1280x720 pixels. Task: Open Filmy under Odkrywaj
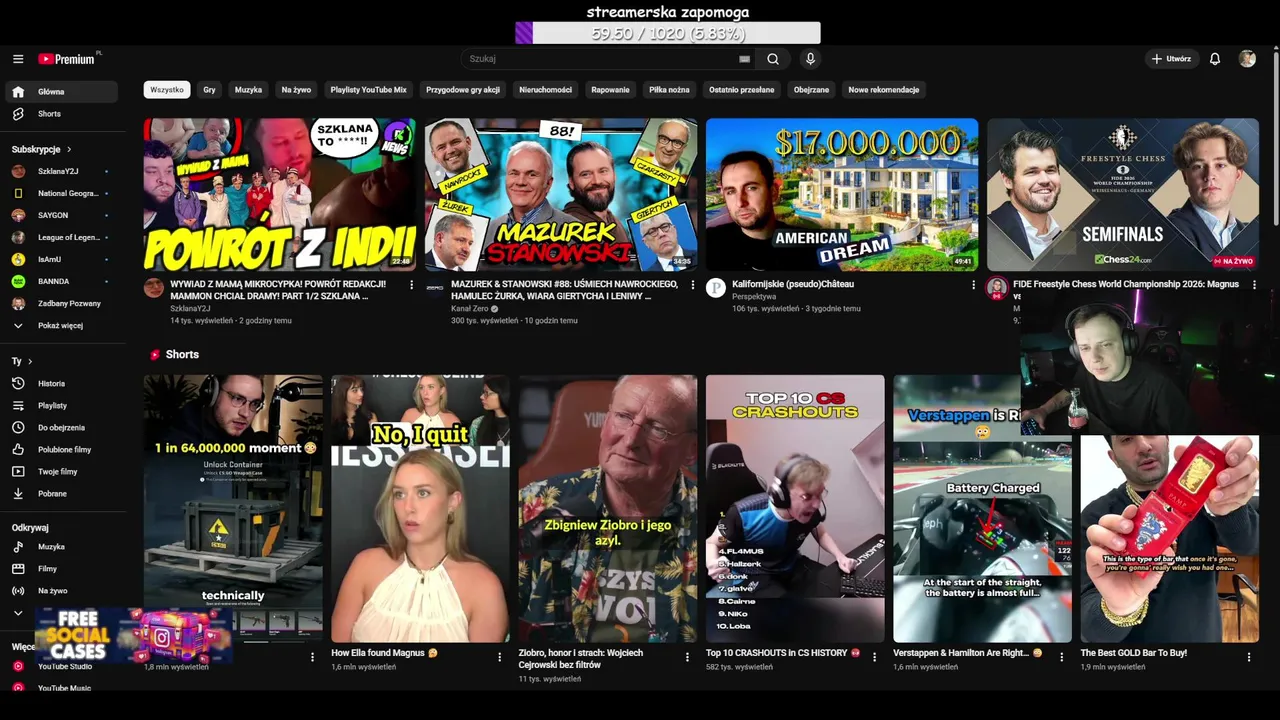(x=61, y=569)
